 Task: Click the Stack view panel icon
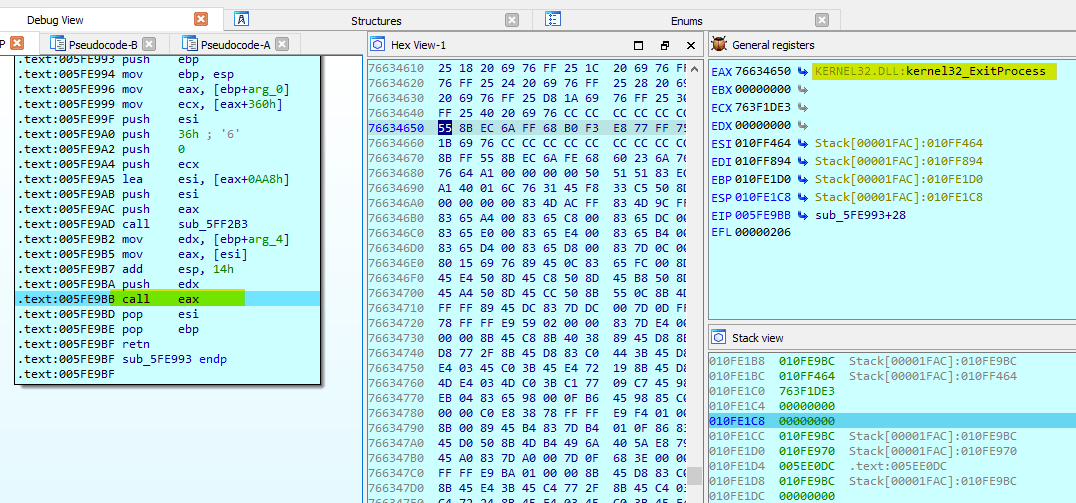(x=719, y=337)
